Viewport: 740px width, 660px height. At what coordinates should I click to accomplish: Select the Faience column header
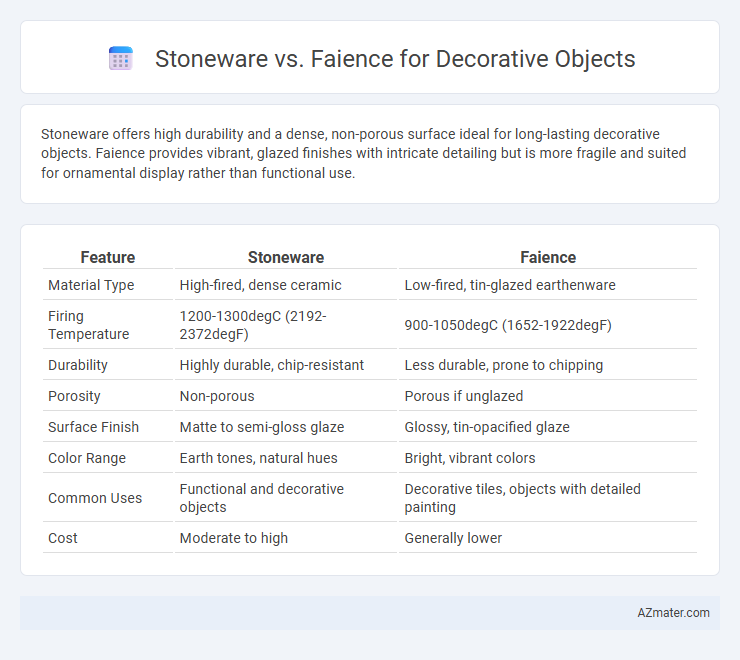(x=548, y=257)
